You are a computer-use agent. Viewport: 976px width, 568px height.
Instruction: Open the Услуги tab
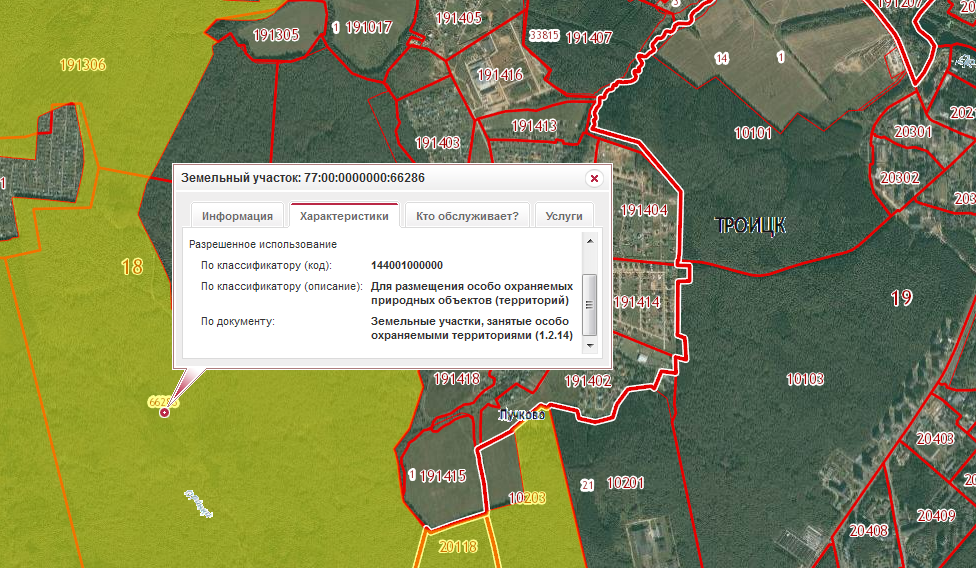564,216
